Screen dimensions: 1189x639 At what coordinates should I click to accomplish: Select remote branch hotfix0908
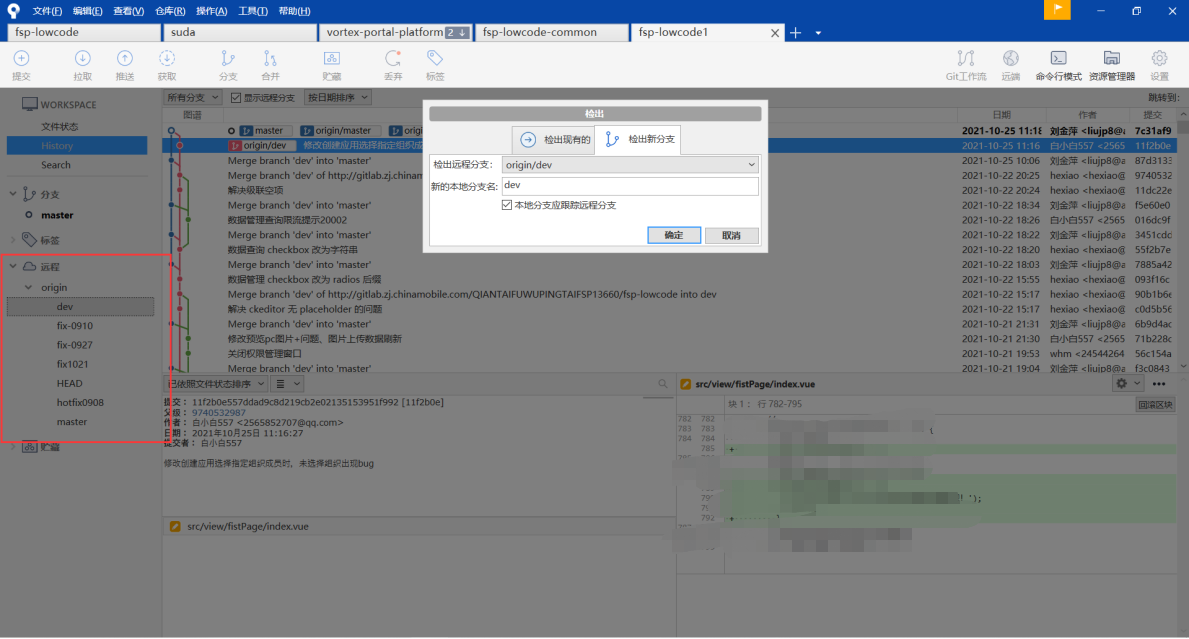pyautogui.click(x=80, y=403)
